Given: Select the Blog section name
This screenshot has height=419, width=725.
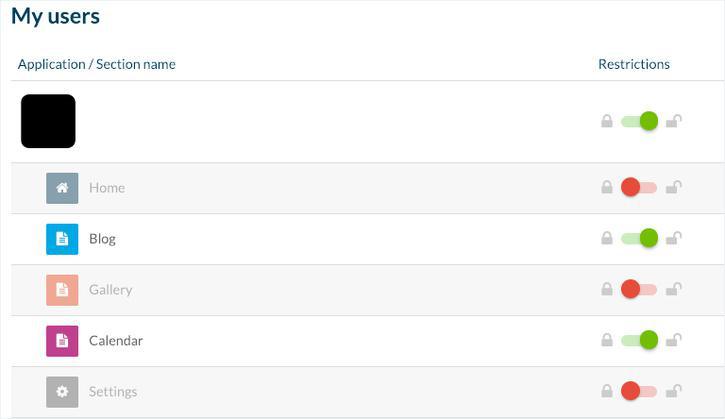Looking at the screenshot, I should (102, 239).
